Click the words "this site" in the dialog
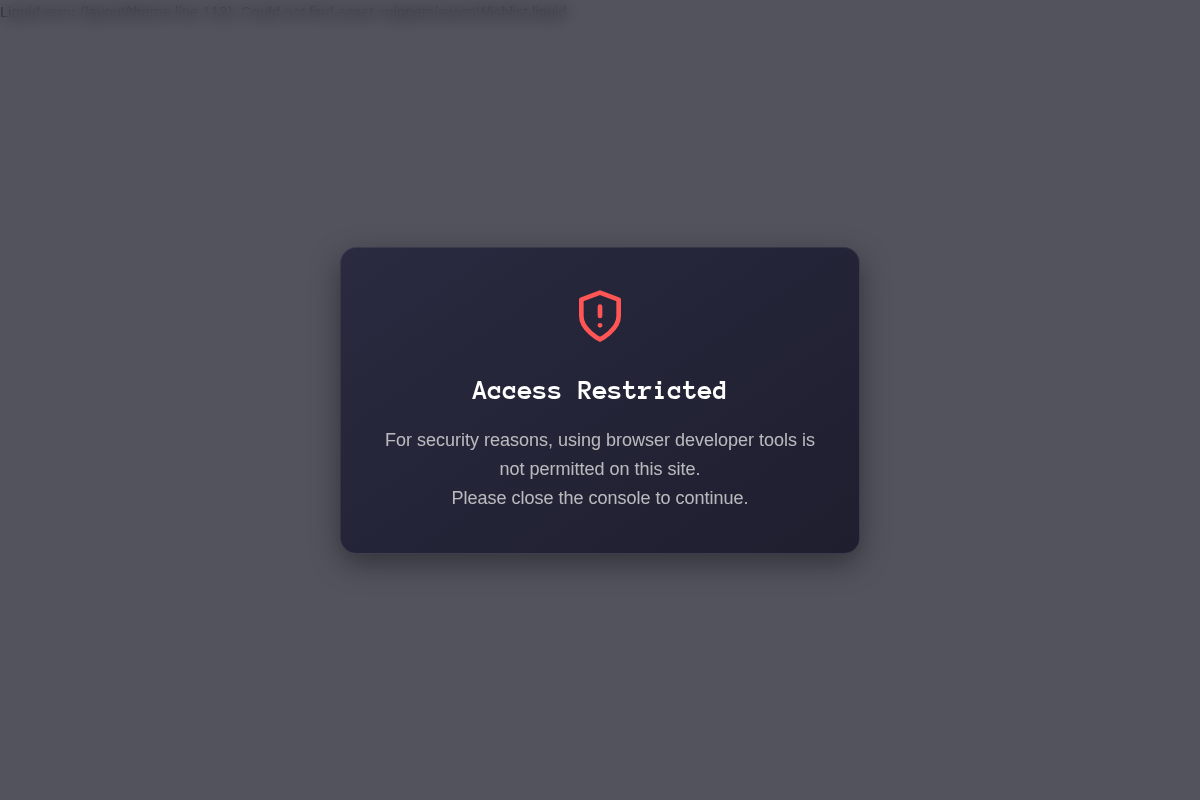1200x800 pixels. [667, 469]
